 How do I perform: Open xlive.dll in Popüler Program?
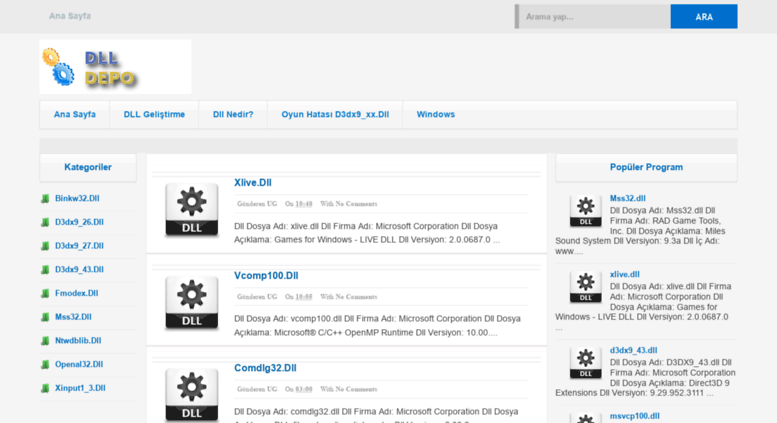624,274
